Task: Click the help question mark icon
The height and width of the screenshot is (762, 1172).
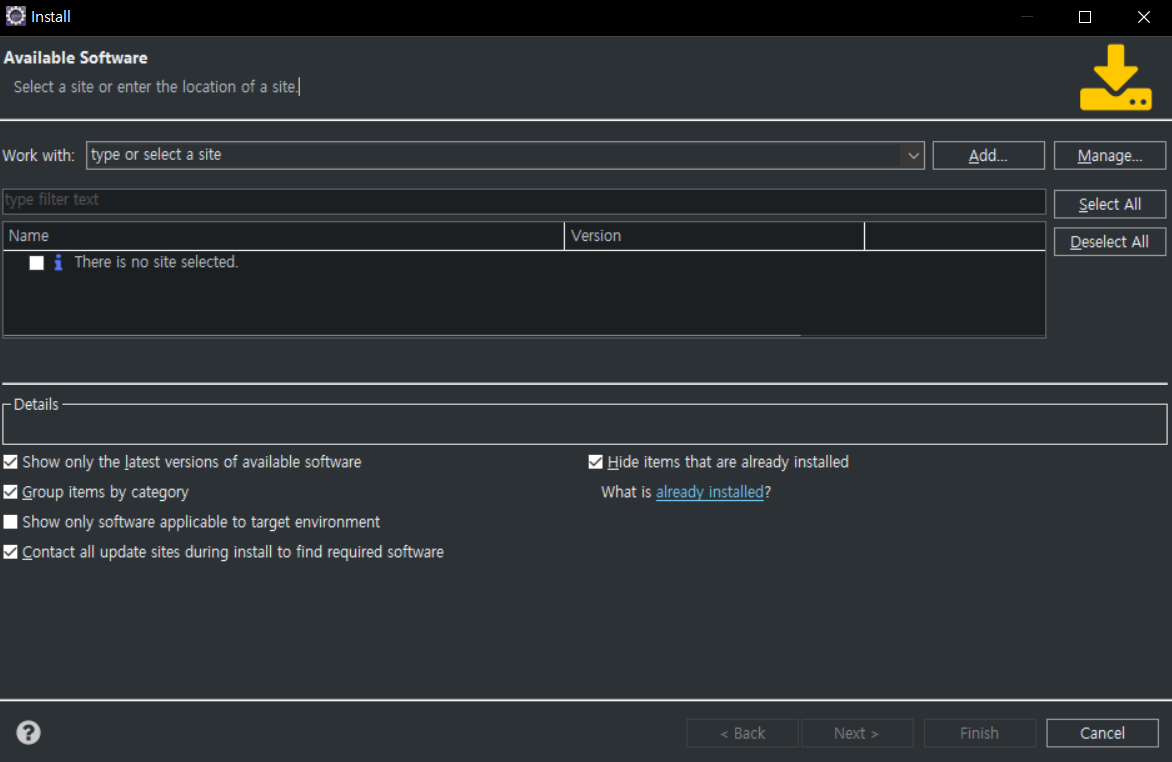Action: (29, 733)
